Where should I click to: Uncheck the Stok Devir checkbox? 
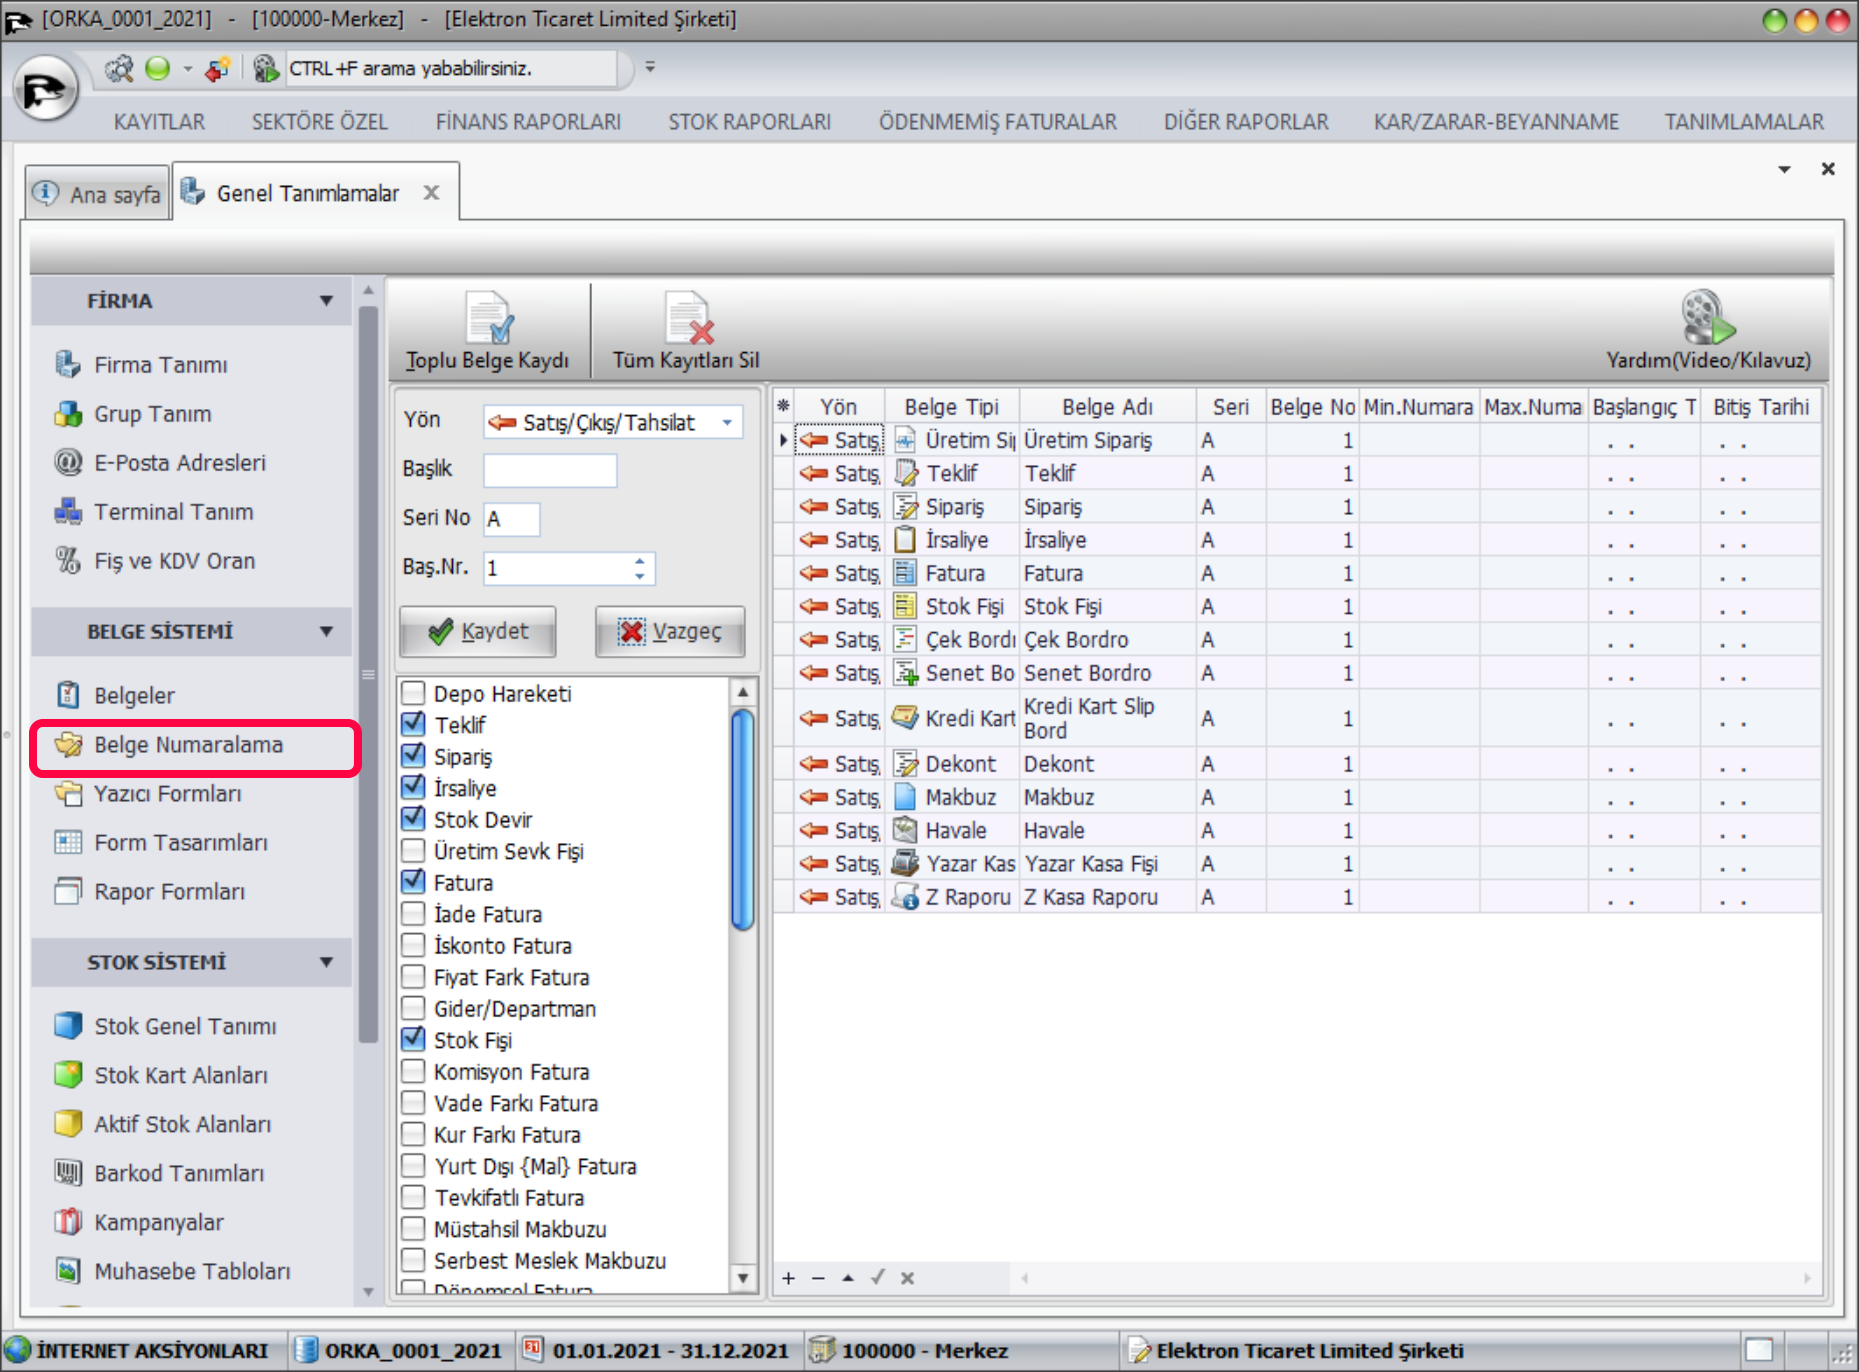[413, 819]
